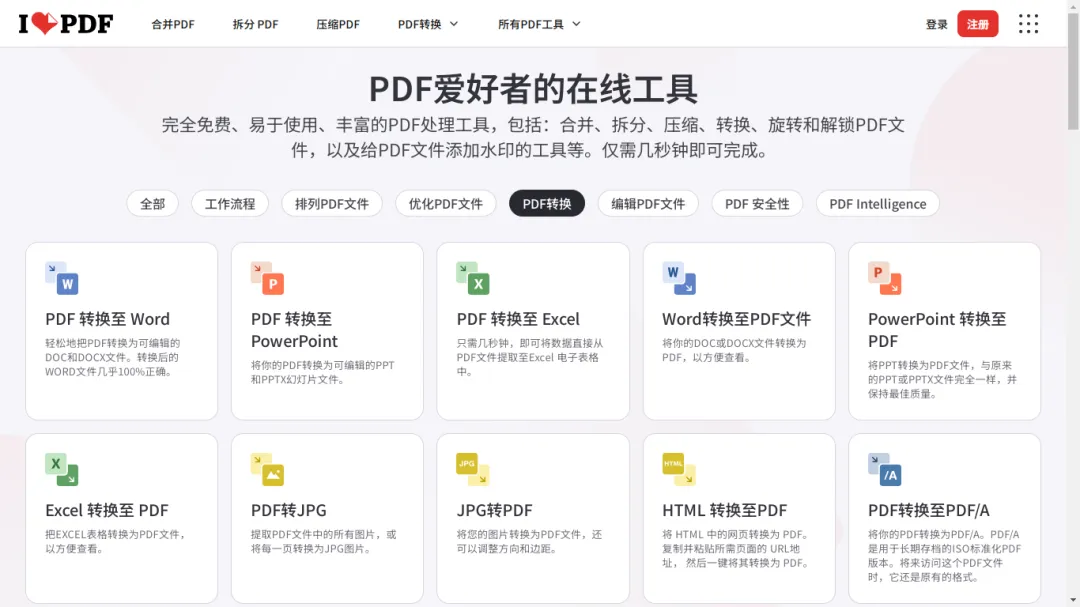1080x607 pixels.
Task: Click the Word to PDF icon
Action: (679, 278)
